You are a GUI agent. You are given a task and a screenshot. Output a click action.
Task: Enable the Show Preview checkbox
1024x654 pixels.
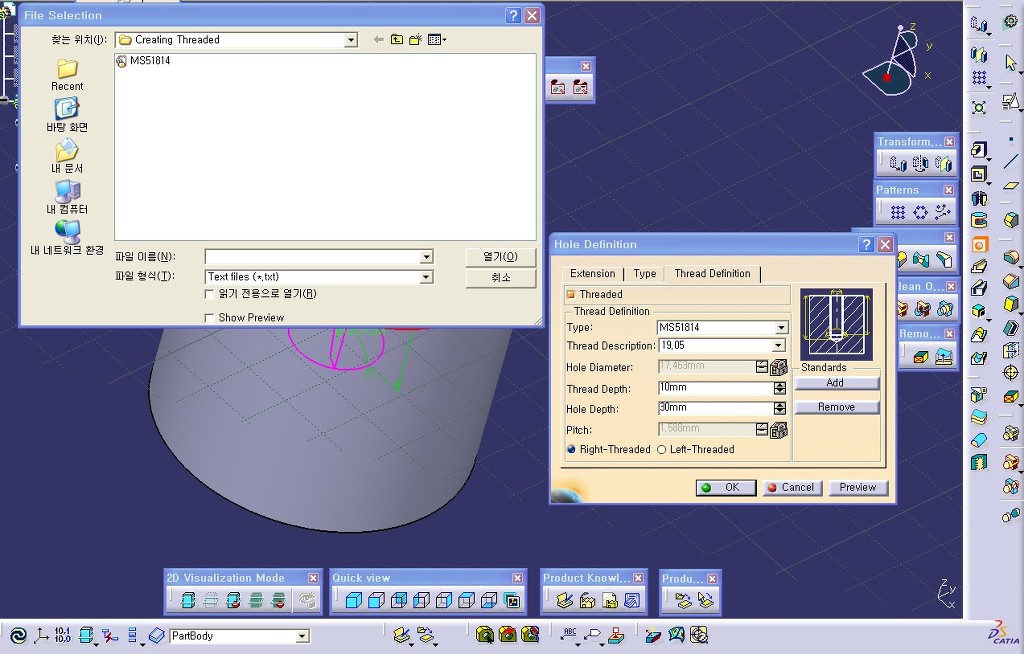pos(209,318)
